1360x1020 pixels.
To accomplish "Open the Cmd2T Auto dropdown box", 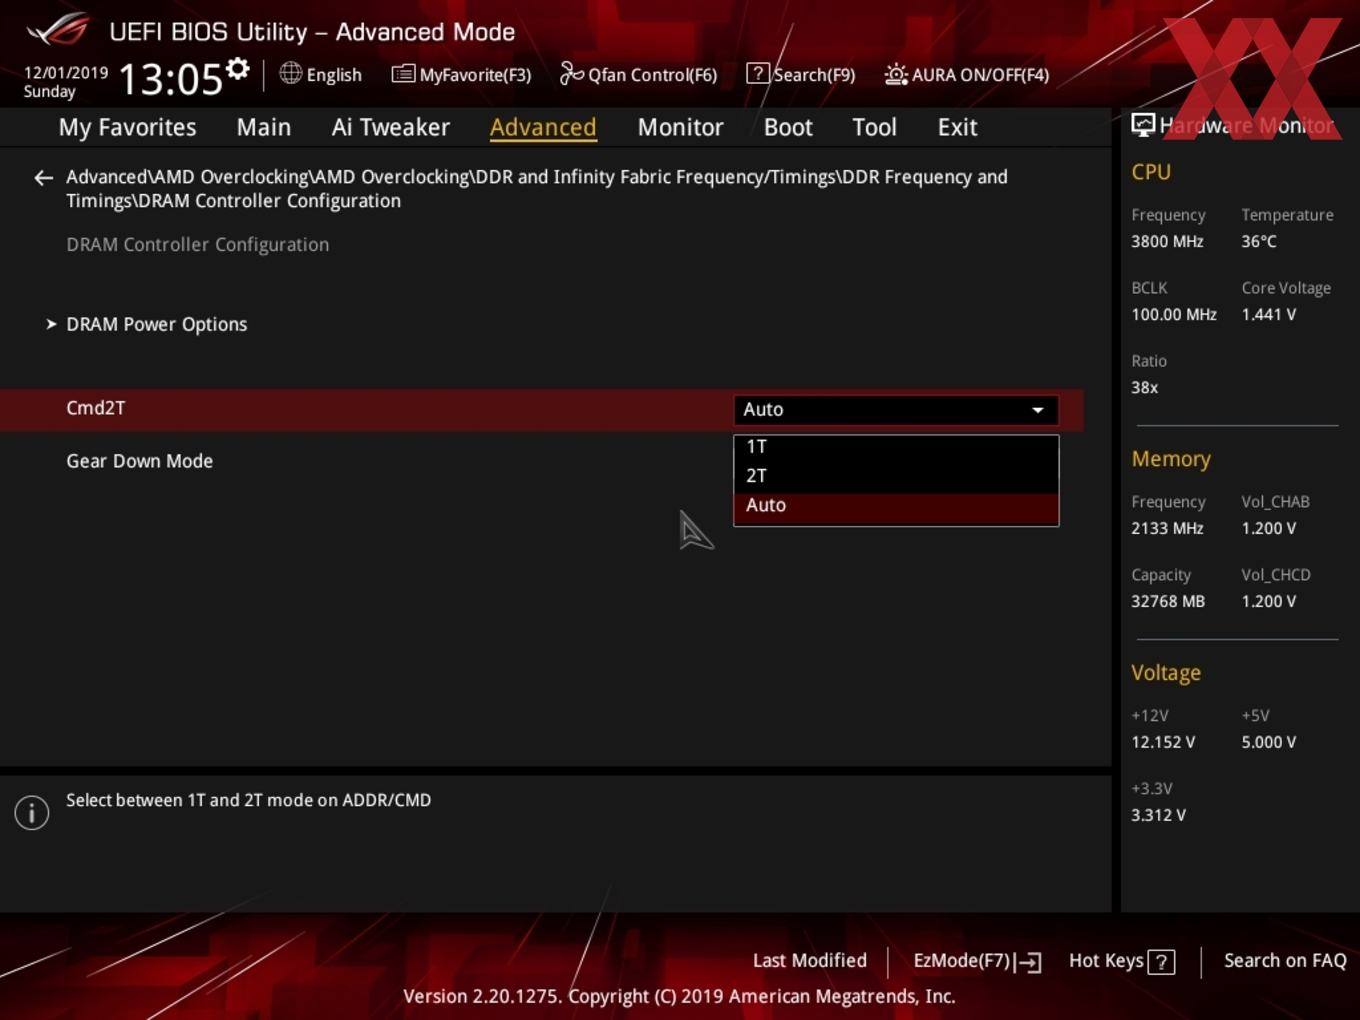I will (896, 410).
